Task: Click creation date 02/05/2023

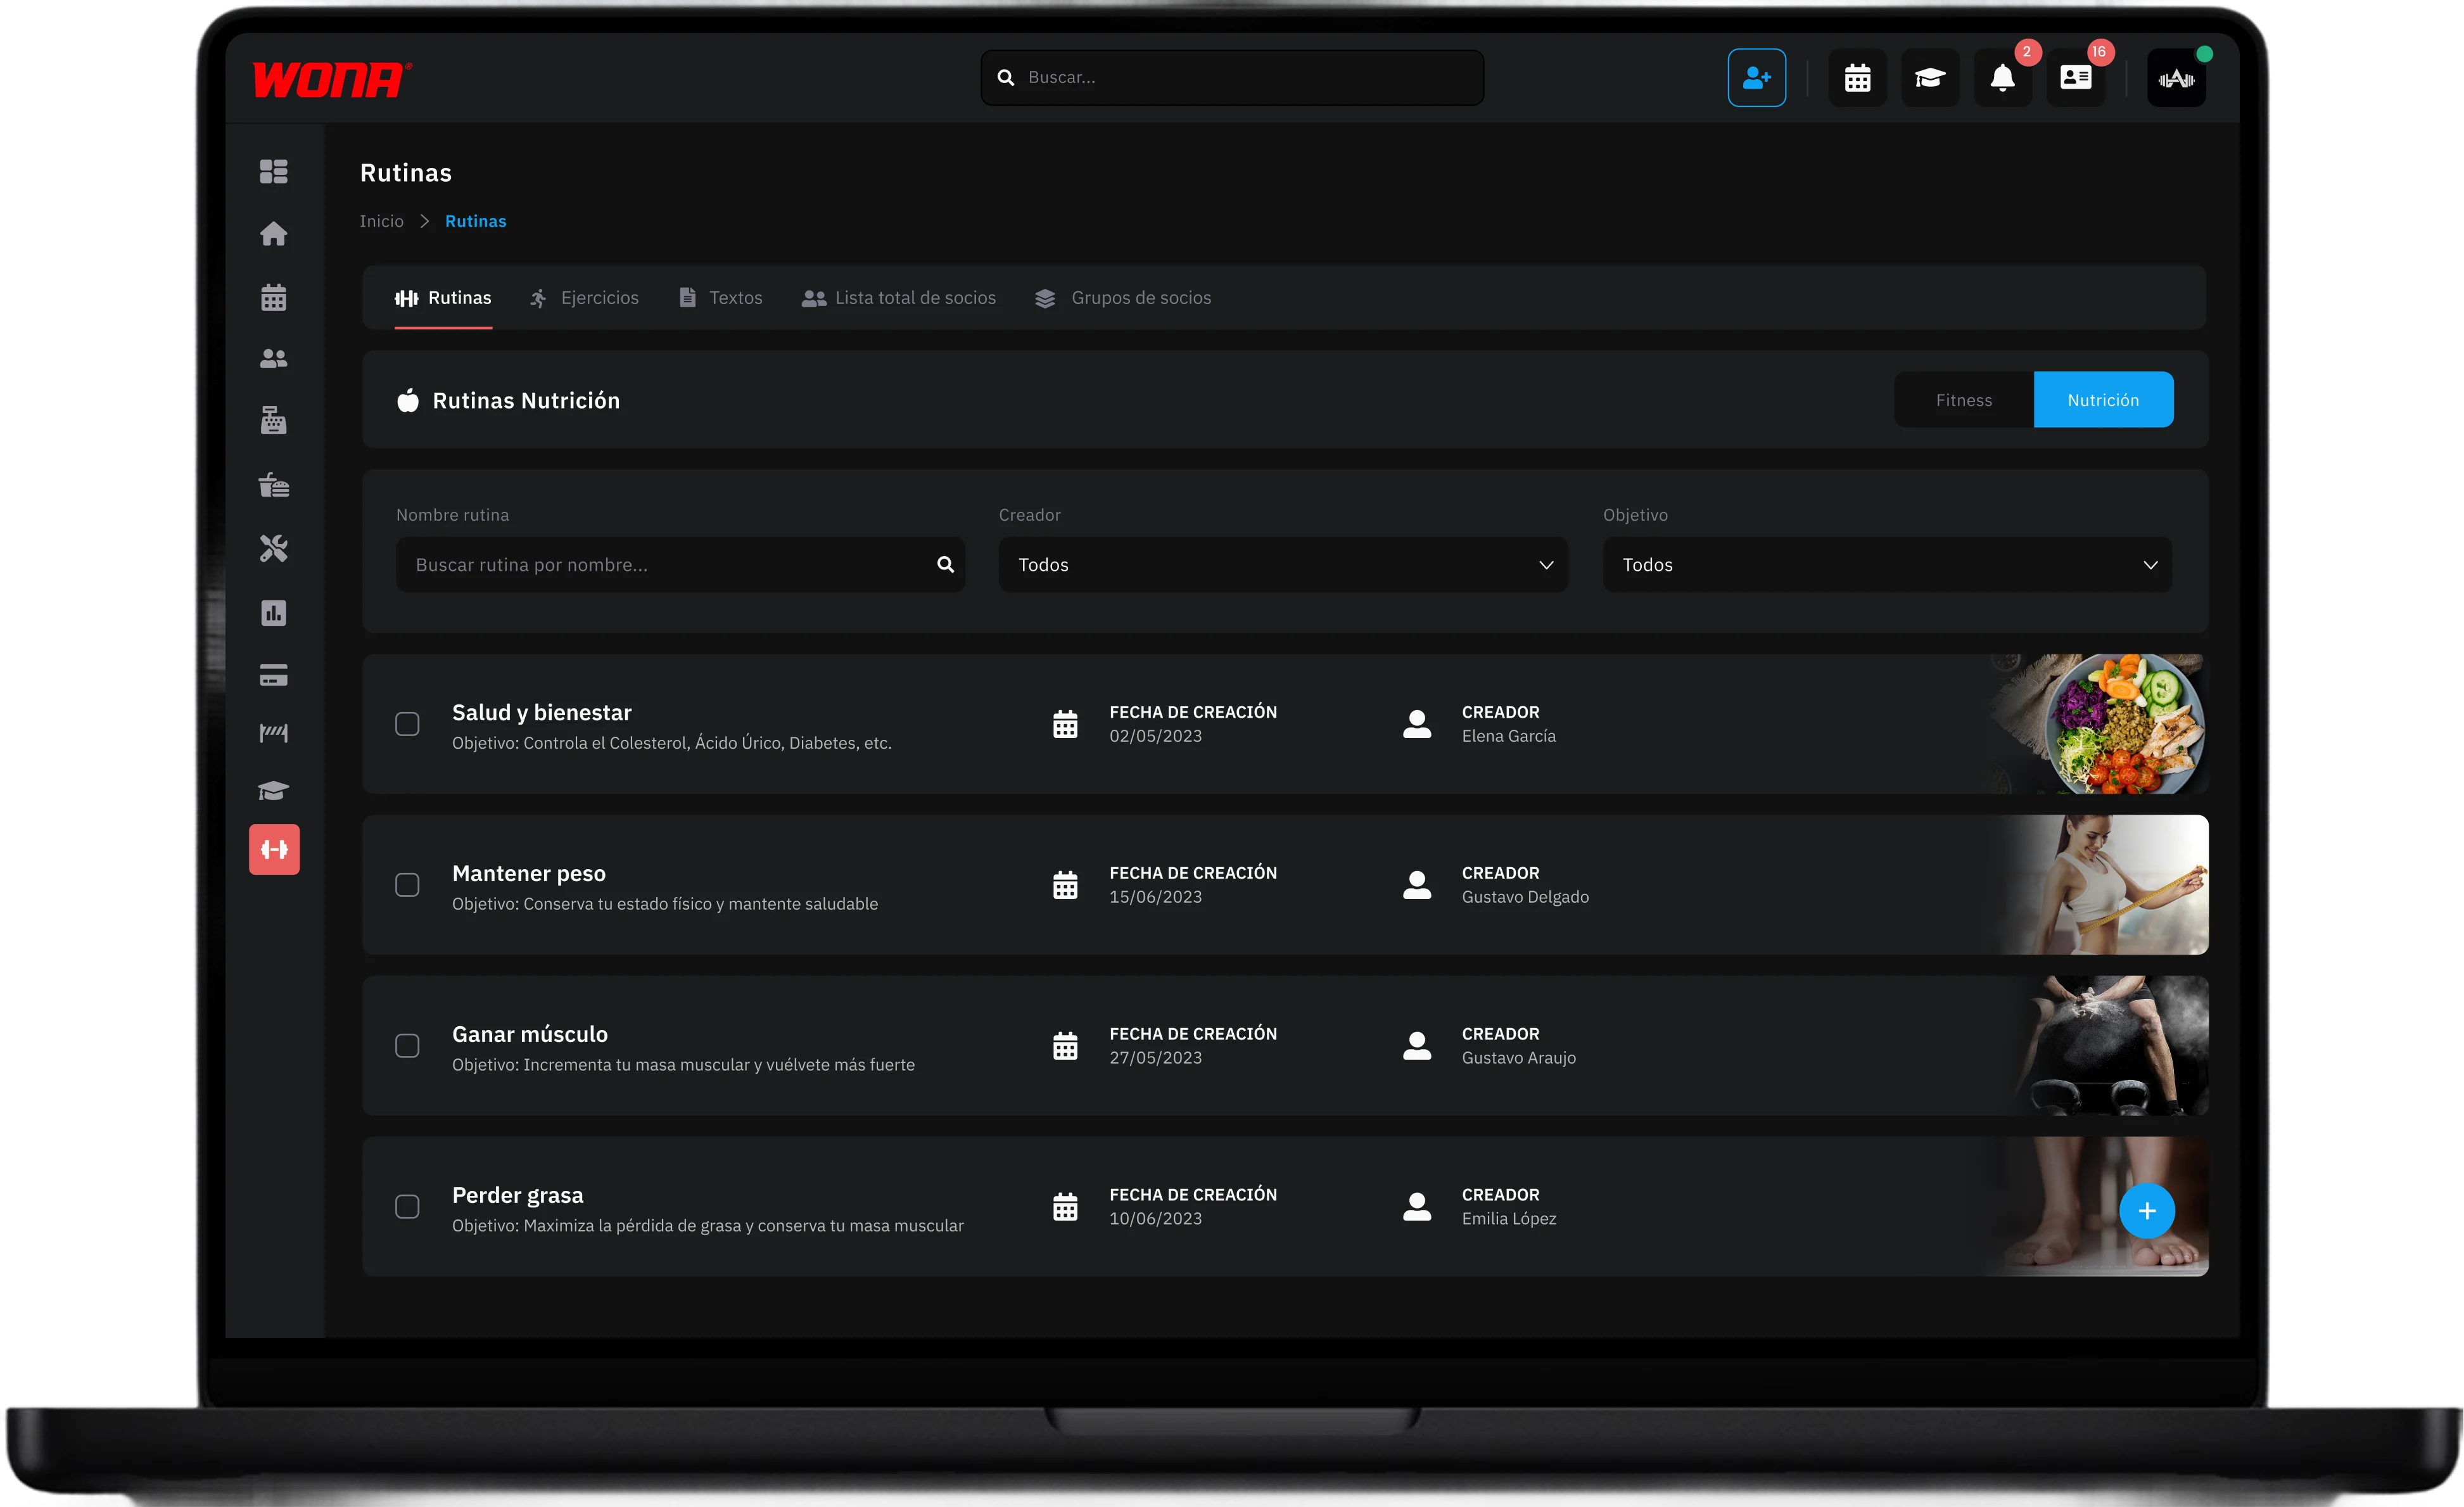Action: 1155,736
